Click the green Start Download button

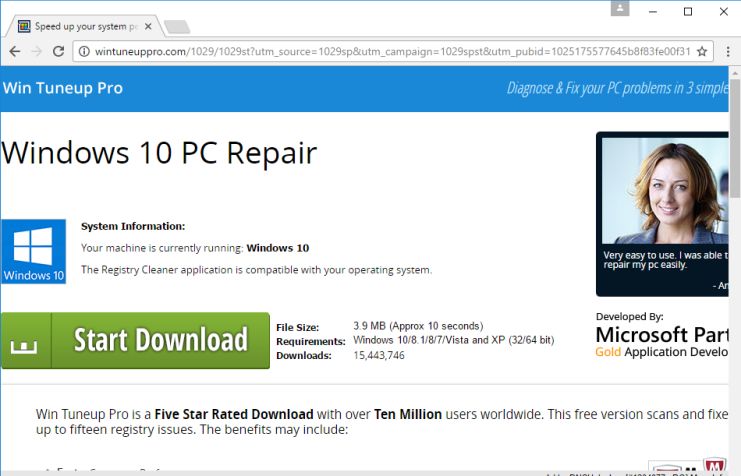click(135, 340)
